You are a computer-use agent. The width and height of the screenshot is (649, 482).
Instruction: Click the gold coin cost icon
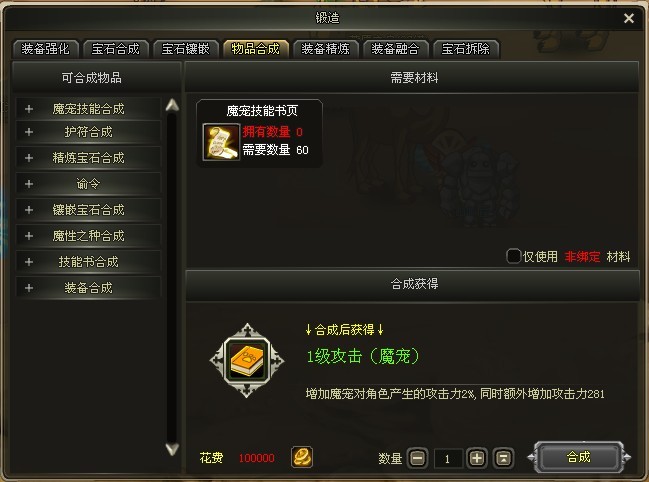[302, 457]
